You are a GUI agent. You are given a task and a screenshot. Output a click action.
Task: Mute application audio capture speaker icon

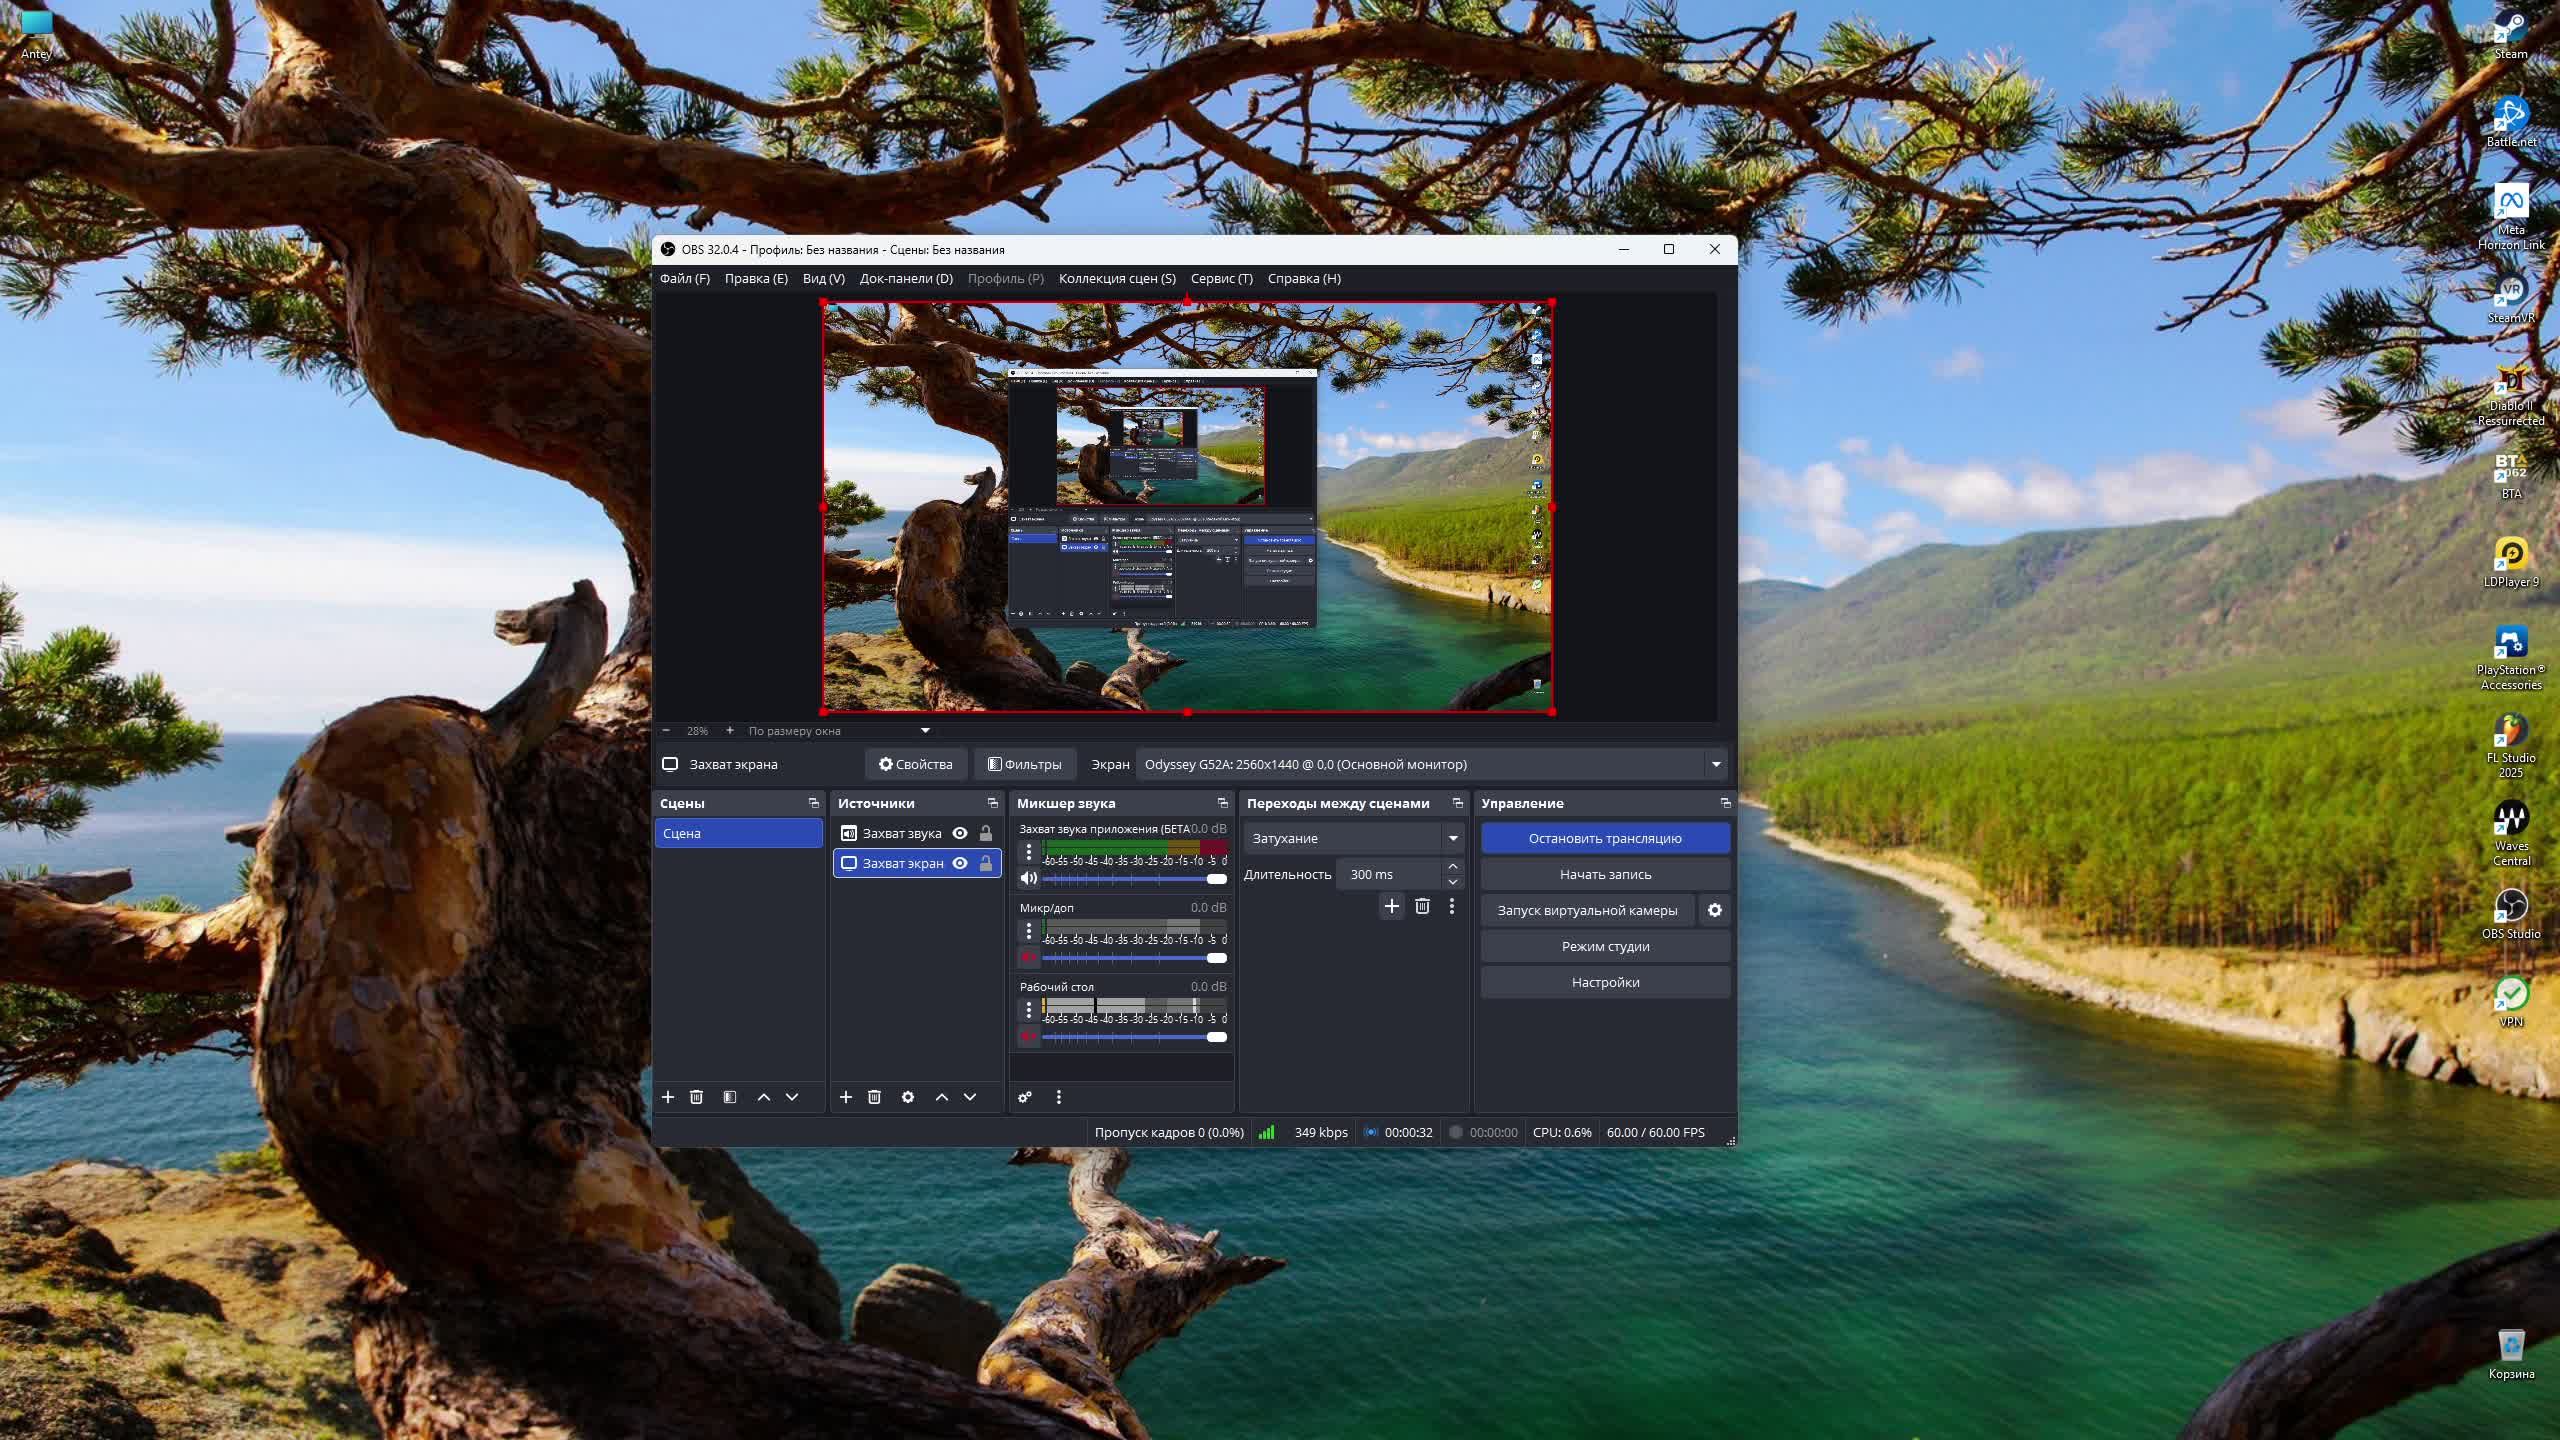pos(1028,878)
